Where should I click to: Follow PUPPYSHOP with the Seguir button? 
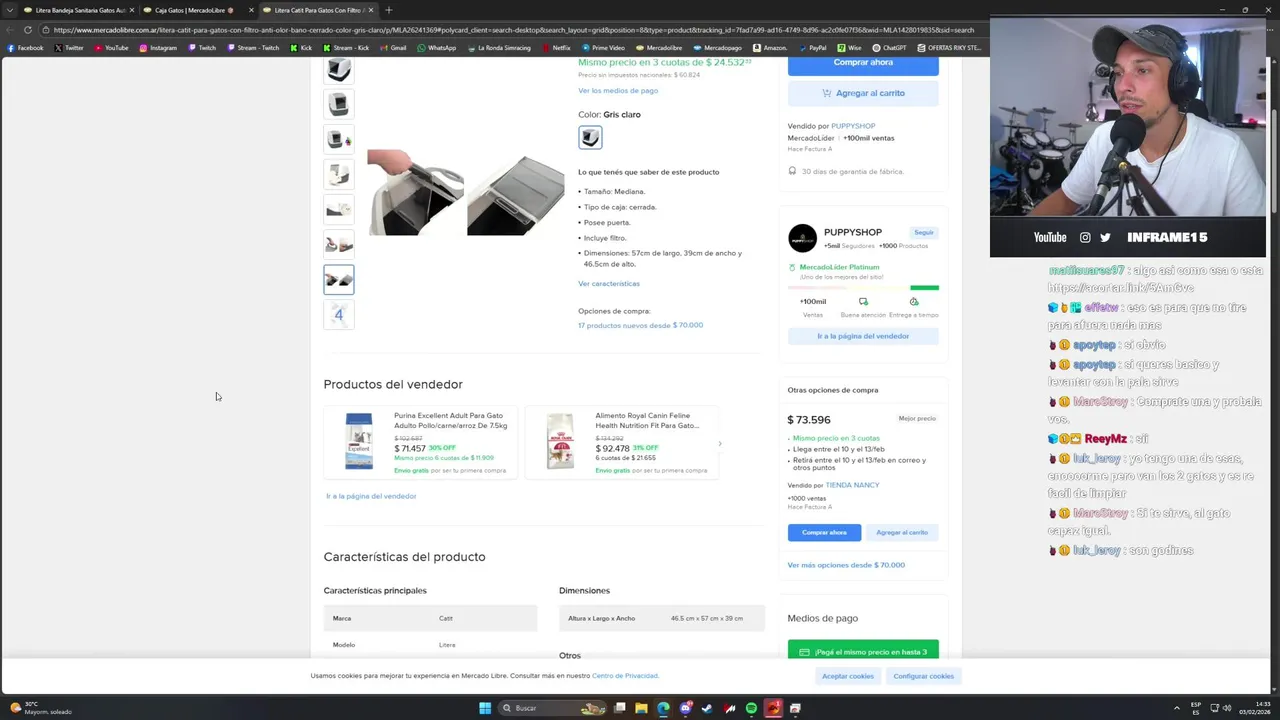(923, 232)
